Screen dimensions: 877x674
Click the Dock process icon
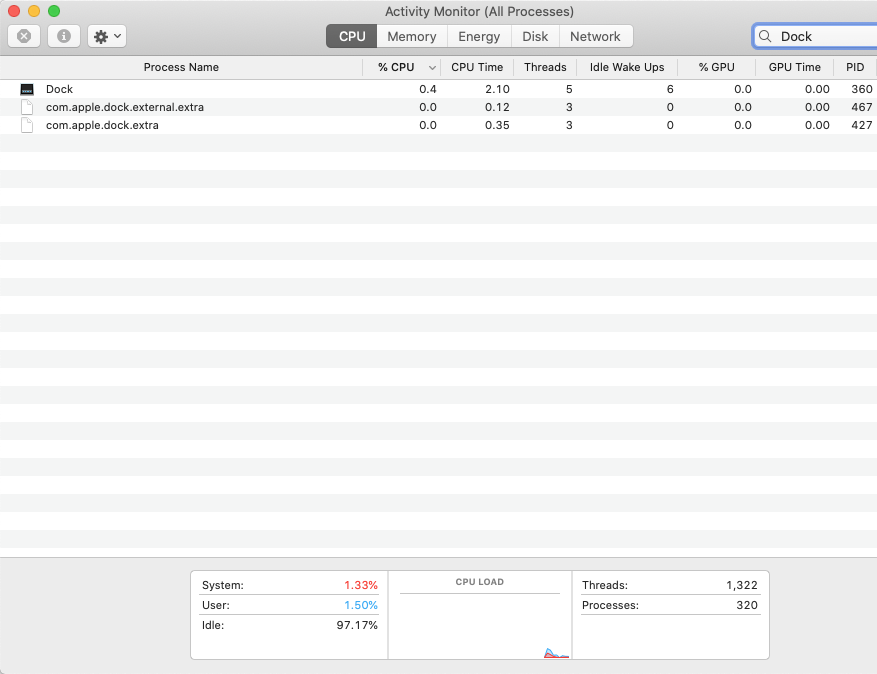27,89
